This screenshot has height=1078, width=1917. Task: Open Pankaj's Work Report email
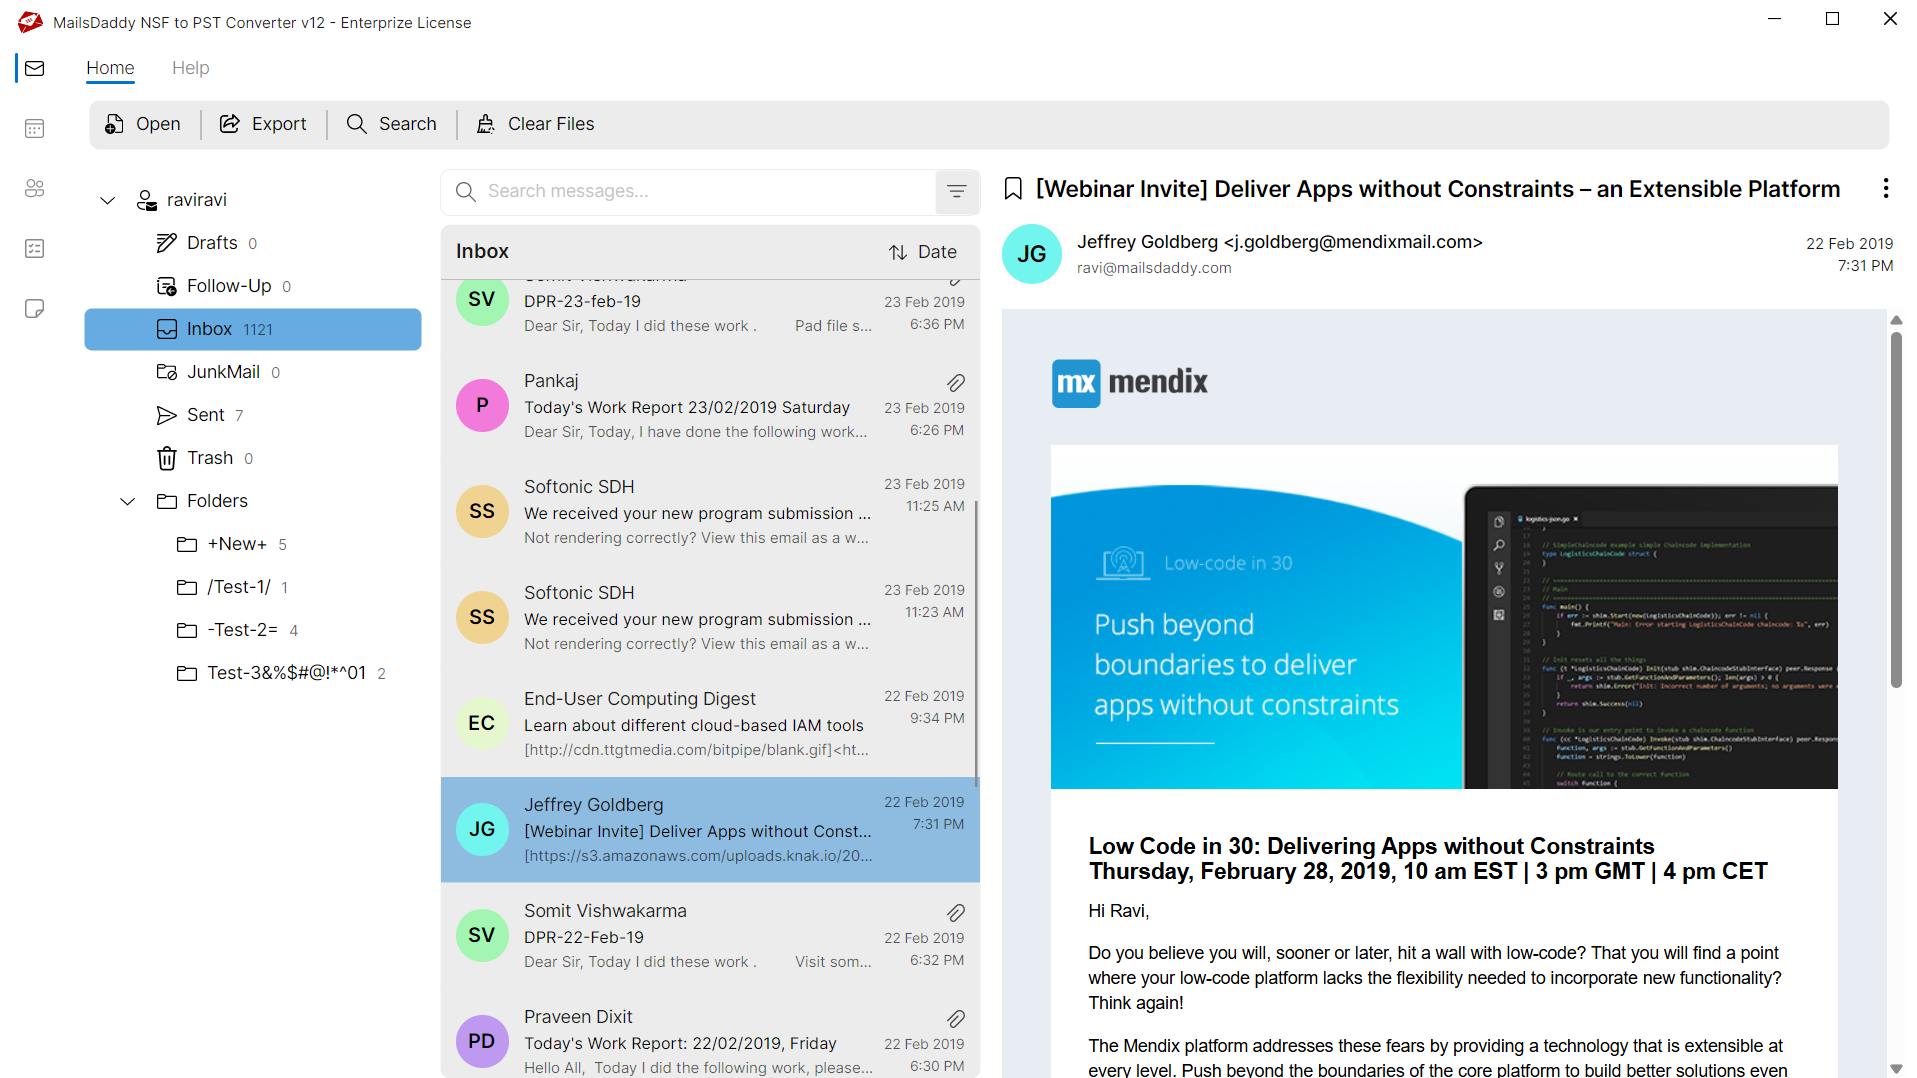tap(710, 406)
